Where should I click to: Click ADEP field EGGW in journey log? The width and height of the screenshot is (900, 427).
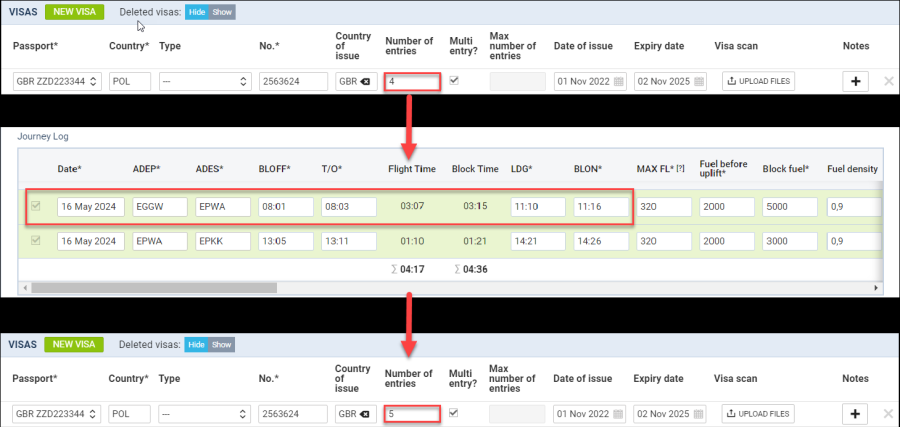click(160, 207)
